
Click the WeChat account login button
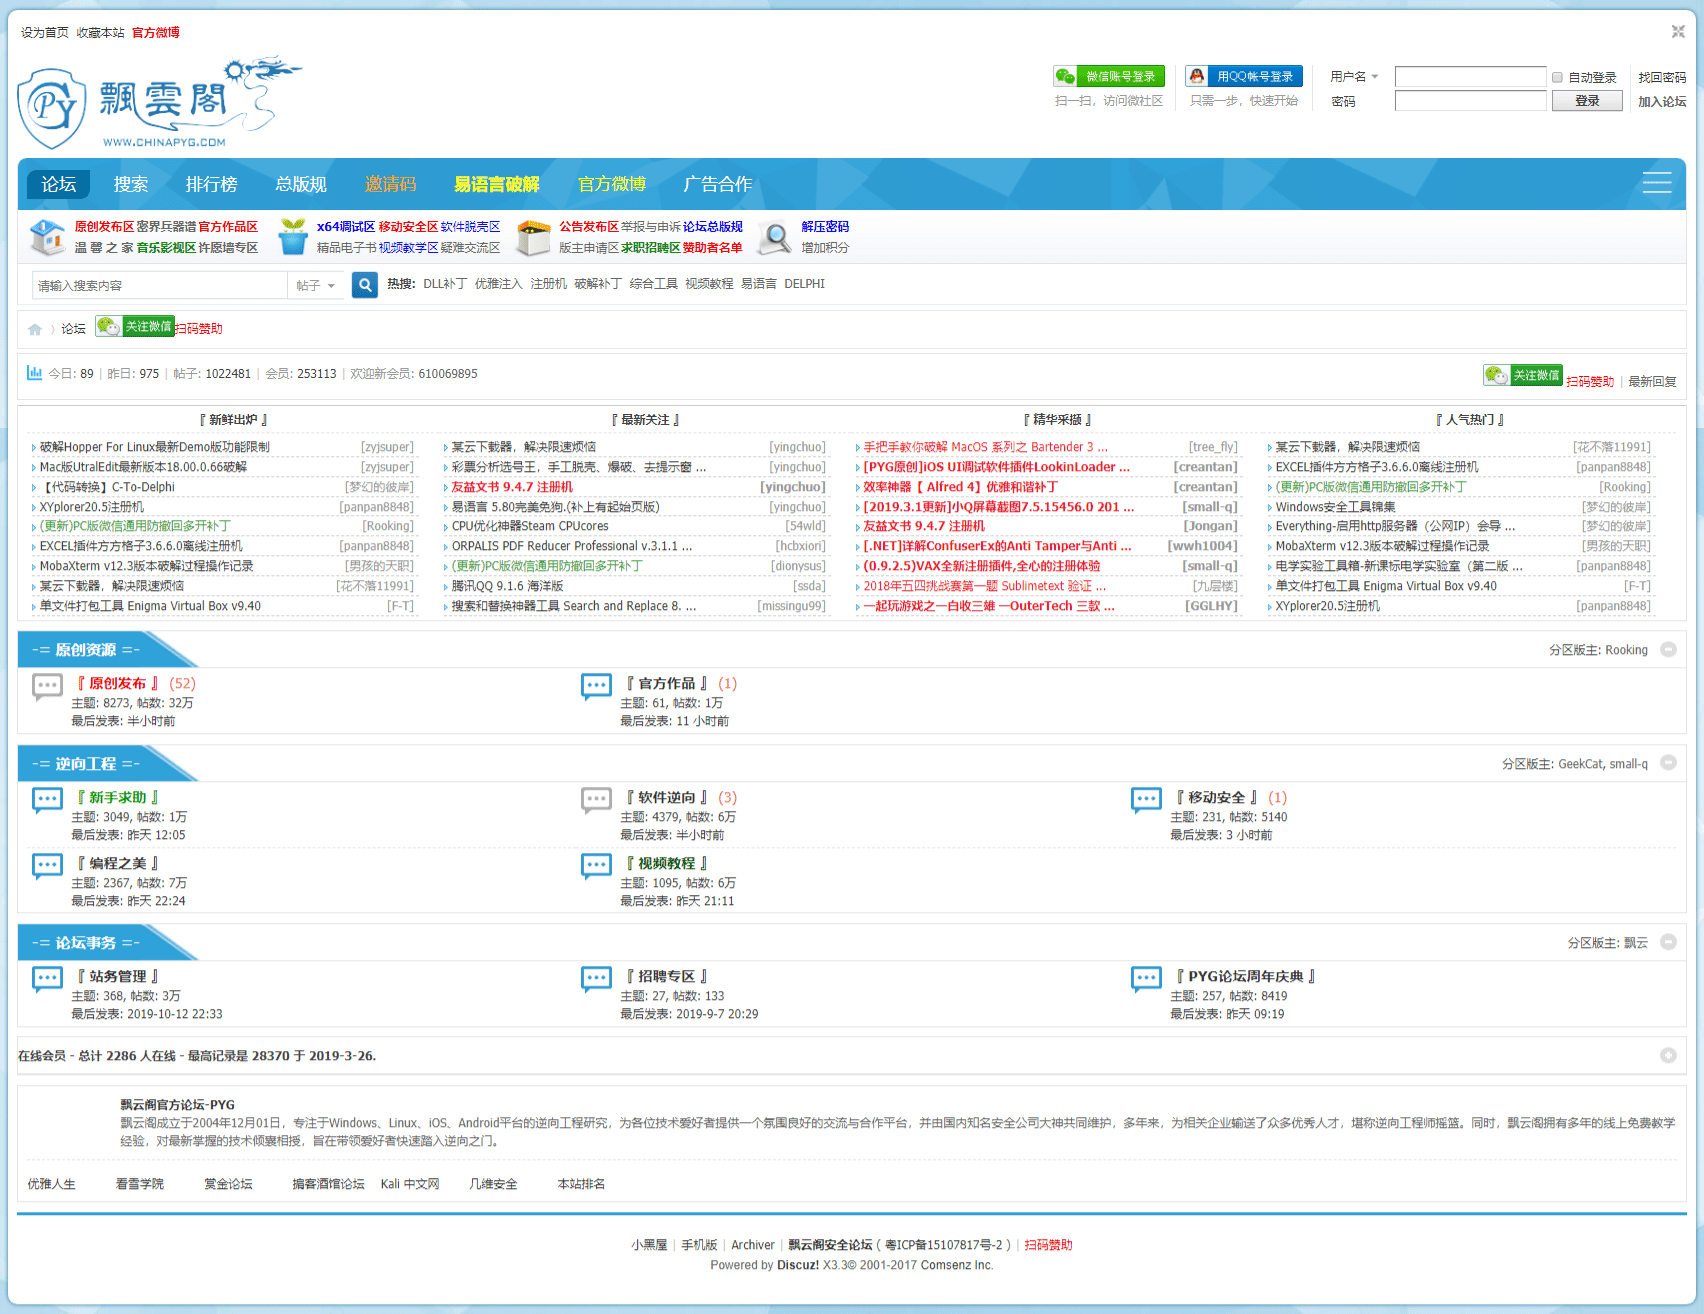pyautogui.click(x=1109, y=76)
